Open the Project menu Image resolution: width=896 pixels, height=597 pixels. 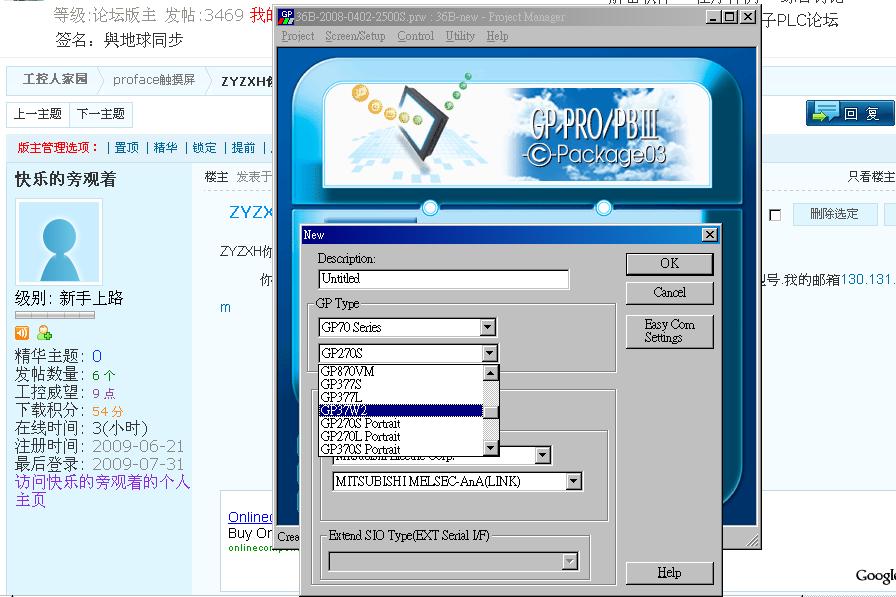pyautogui.click(x=298, y=36)
